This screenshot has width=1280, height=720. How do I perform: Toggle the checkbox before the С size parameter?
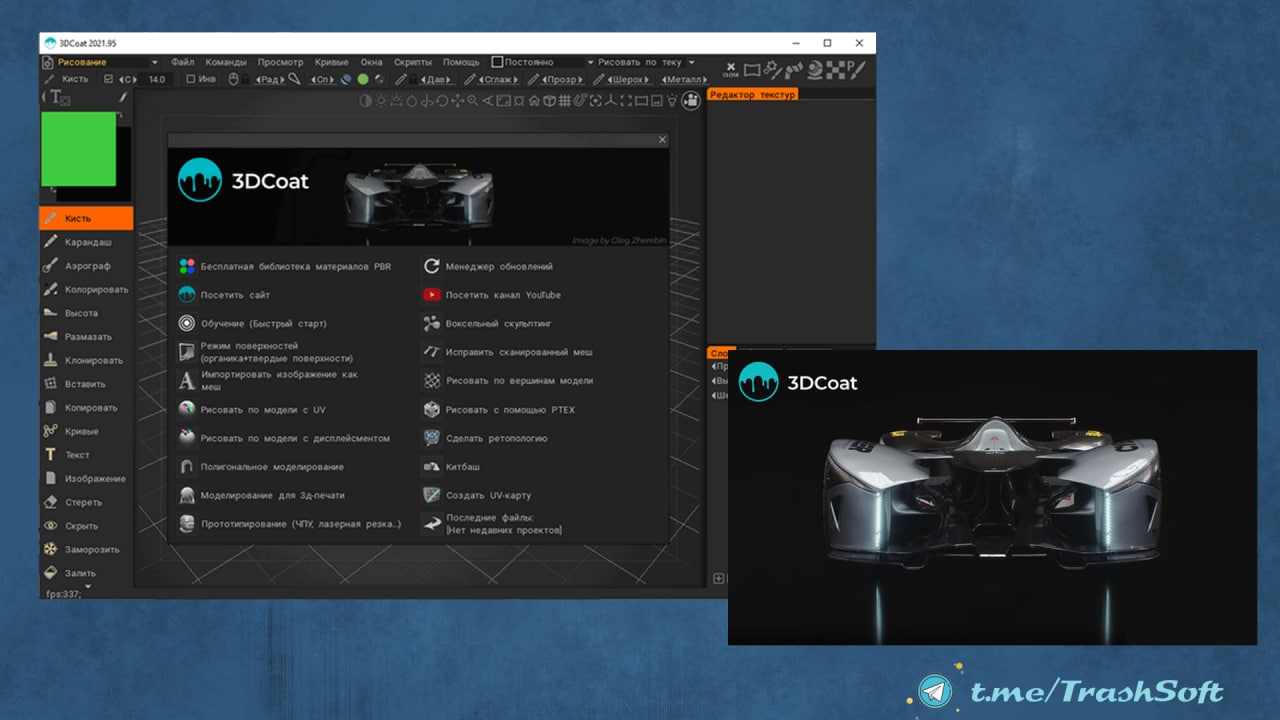pos(108,79)
